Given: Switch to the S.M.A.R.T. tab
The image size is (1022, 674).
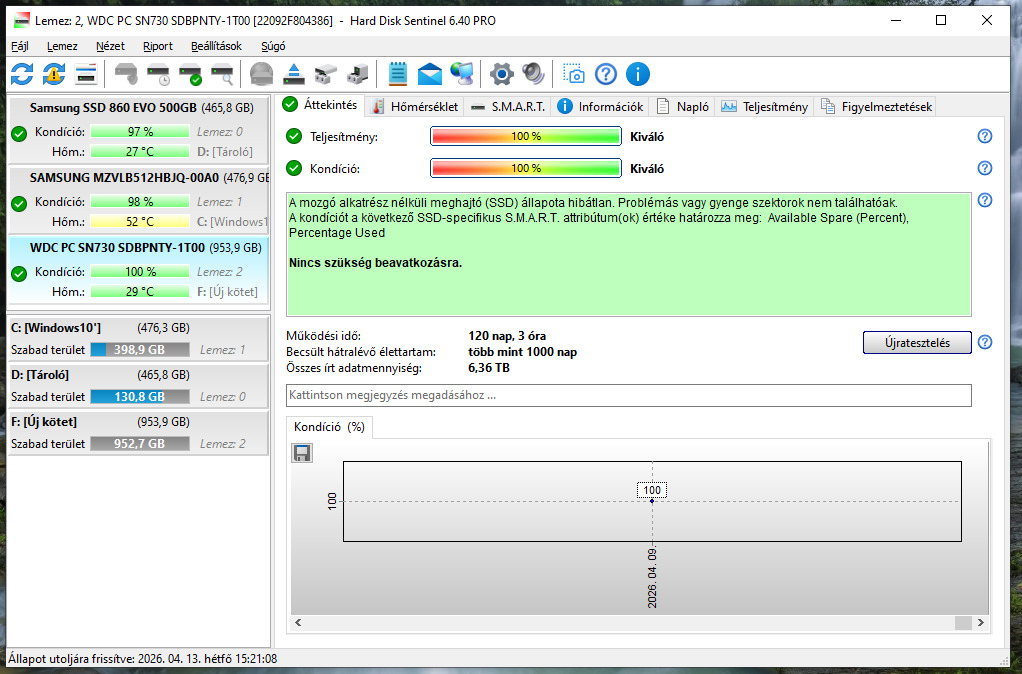Looking at the screenshot, I should [508, 107].
